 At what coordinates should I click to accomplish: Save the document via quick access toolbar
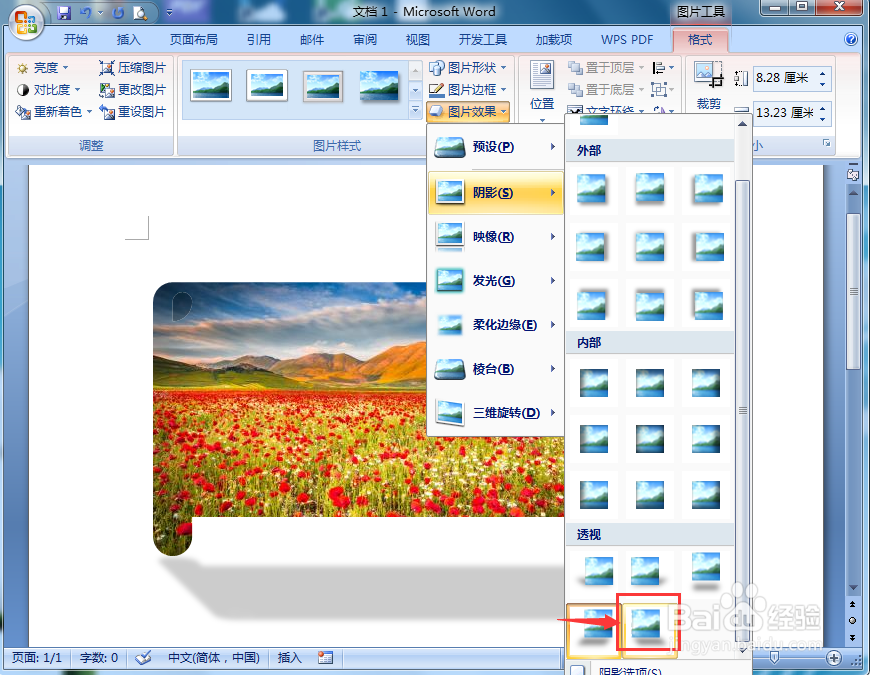tap(64, 12)
